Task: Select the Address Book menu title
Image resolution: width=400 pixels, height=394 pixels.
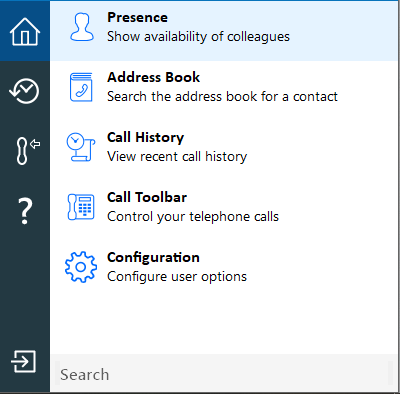Action: 153,77
